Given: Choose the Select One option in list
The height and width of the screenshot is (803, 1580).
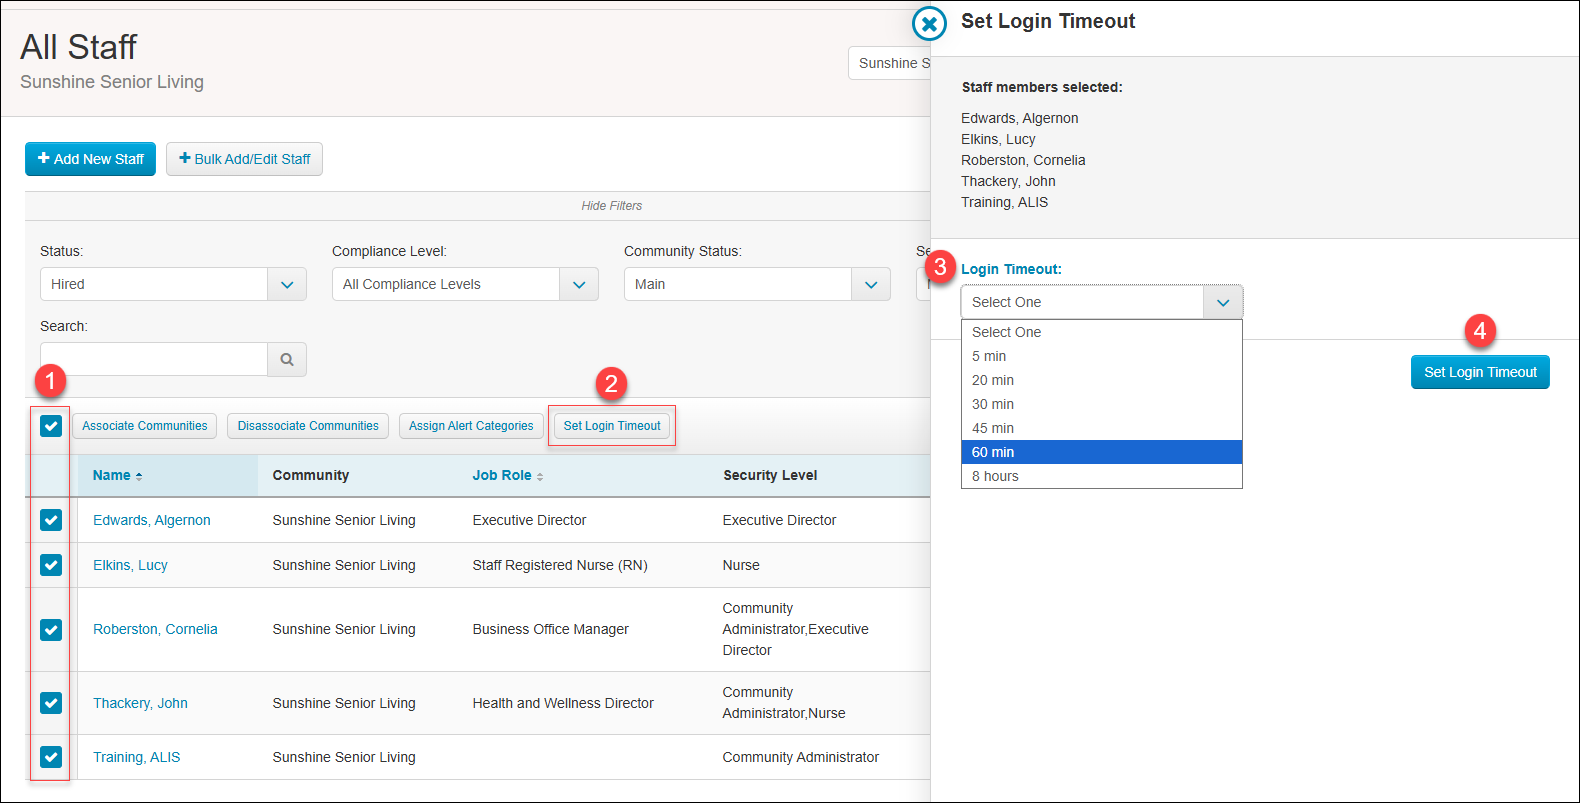Looking at the screenshot, I should [x=1102, y=332].
